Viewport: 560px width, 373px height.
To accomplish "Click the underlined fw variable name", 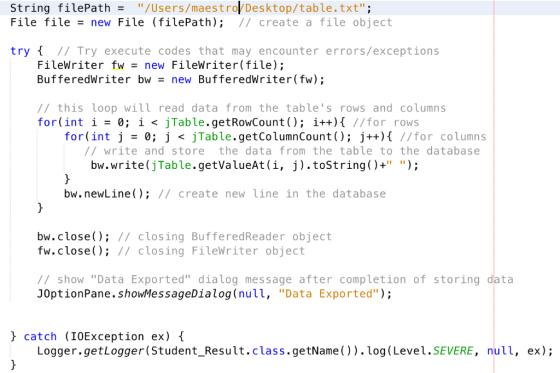I will pyautogui.click(x=118, y=65).
